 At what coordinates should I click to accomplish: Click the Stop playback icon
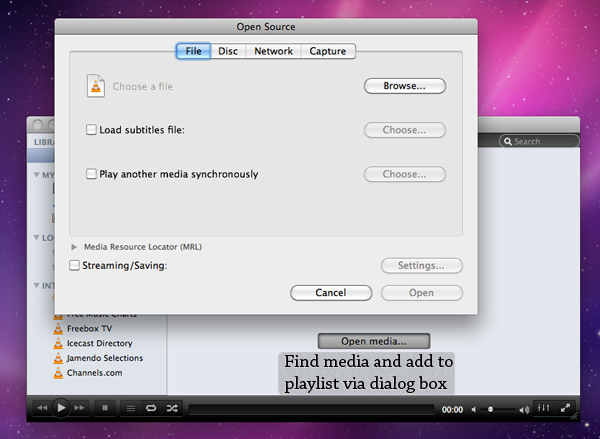(105, 408)
